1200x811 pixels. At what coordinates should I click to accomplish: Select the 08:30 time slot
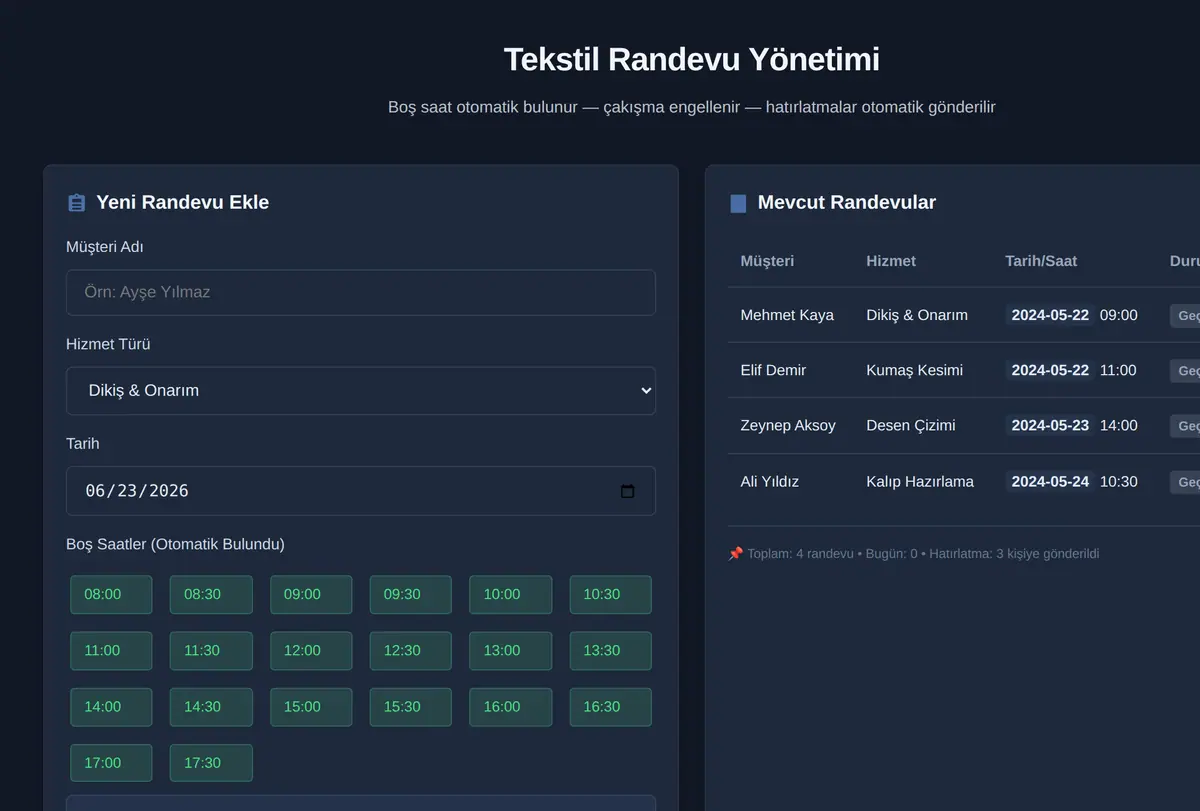tap(211, 594)
